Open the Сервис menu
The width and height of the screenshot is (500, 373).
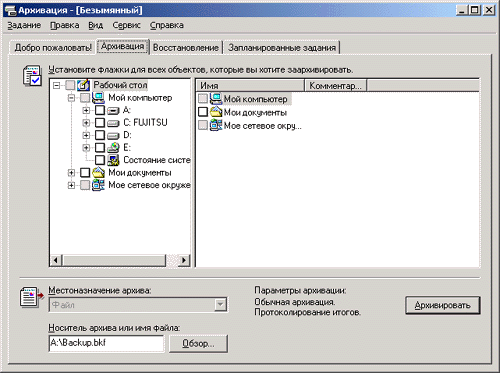pos(126,25)
